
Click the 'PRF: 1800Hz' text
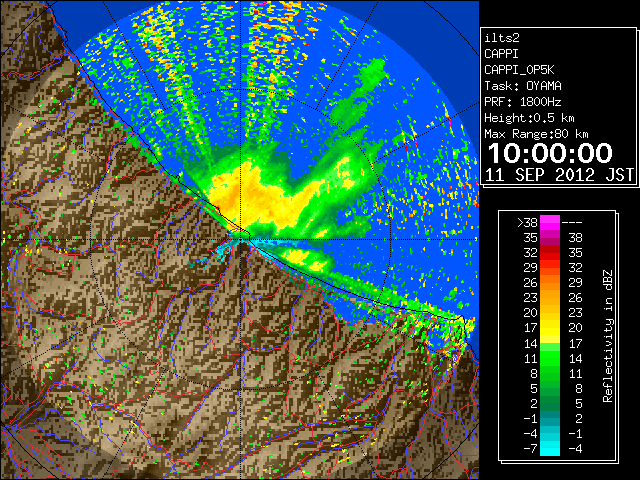point(523,102)
